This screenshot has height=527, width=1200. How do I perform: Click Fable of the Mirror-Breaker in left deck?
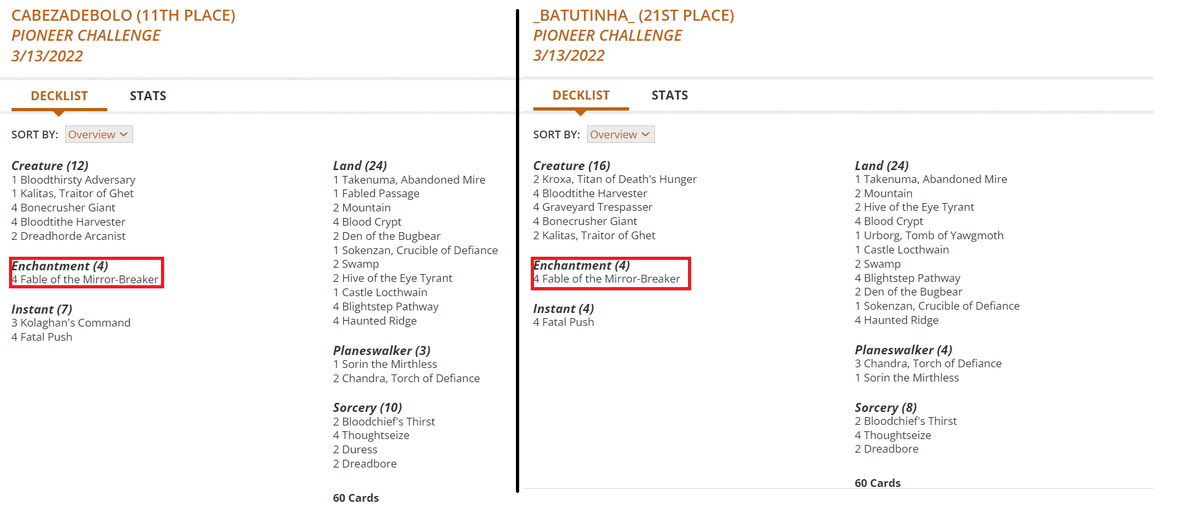[85, 280]
